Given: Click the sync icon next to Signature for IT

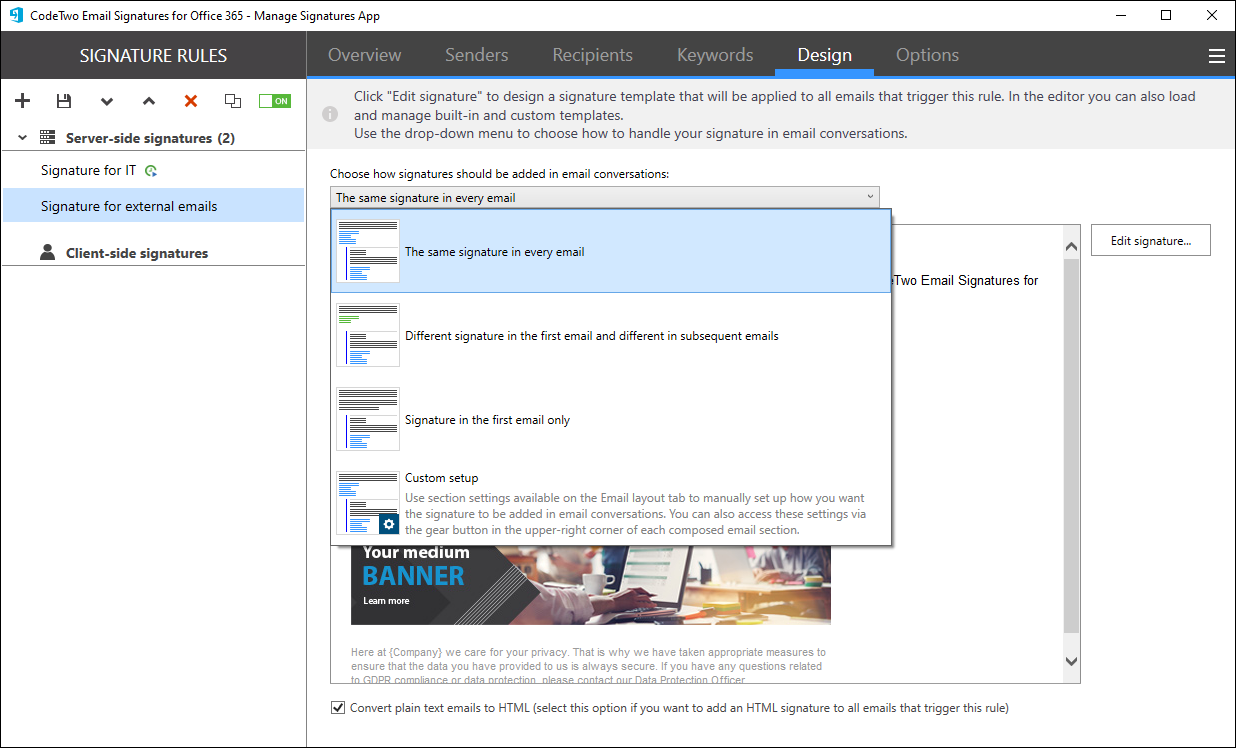Looking at the screenshot, I should (150, 171).
